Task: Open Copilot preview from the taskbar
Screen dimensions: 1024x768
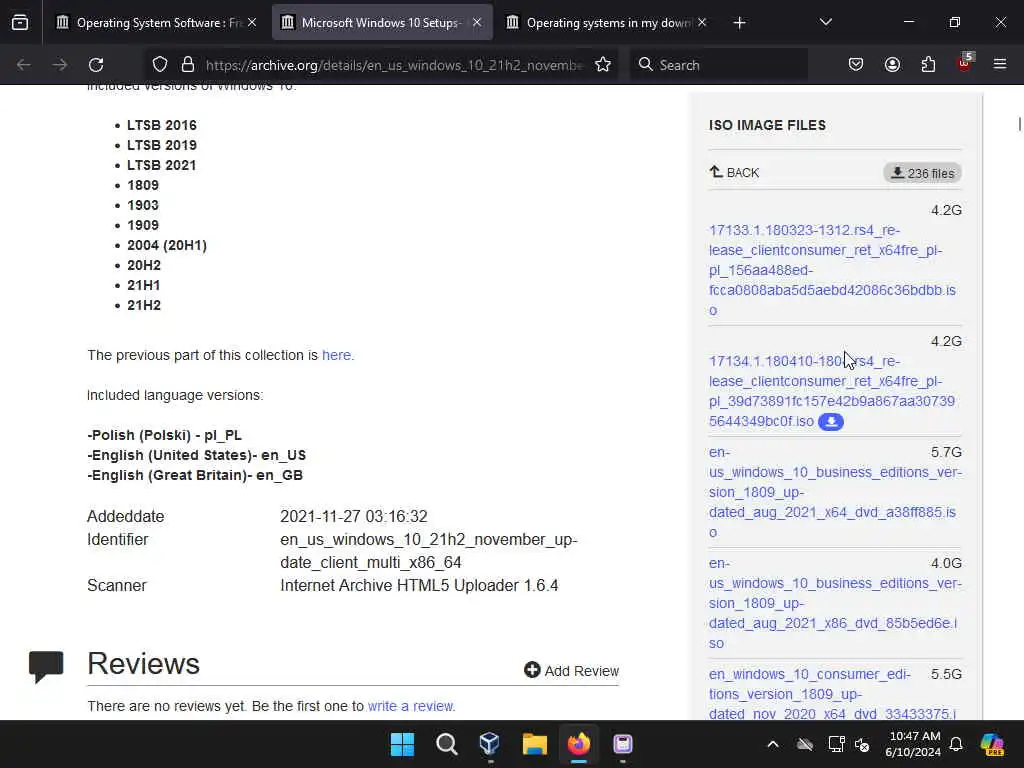Action: click(x=992, y=744)
